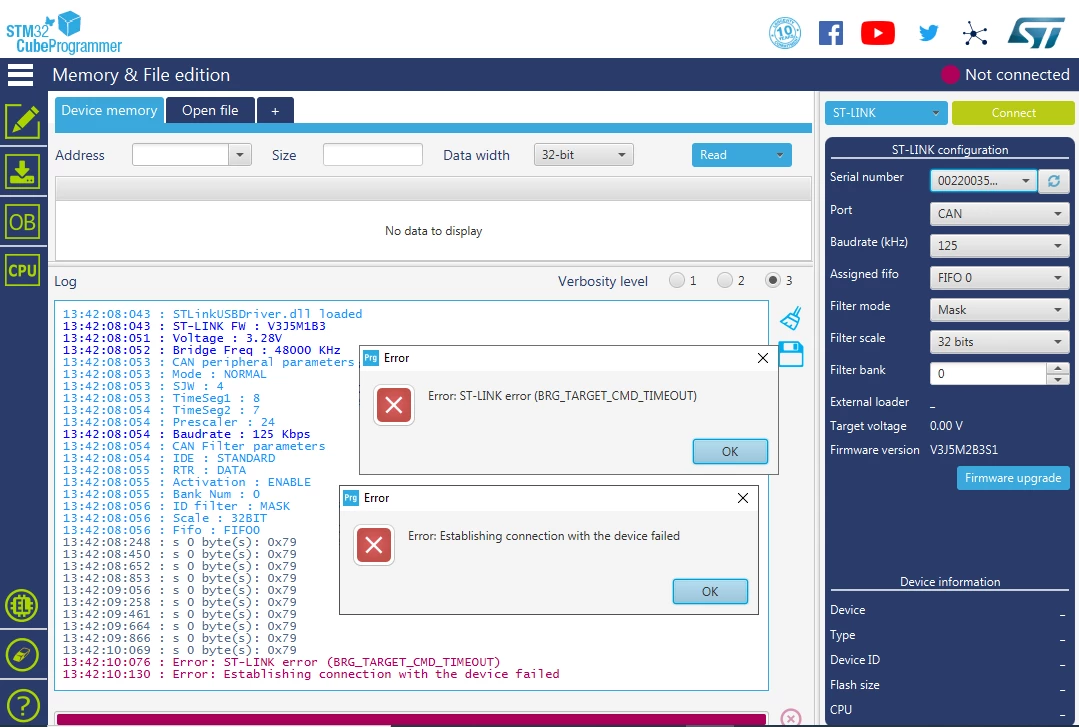Click the ST logo

pyautogui.click(x=1036, y=32)
